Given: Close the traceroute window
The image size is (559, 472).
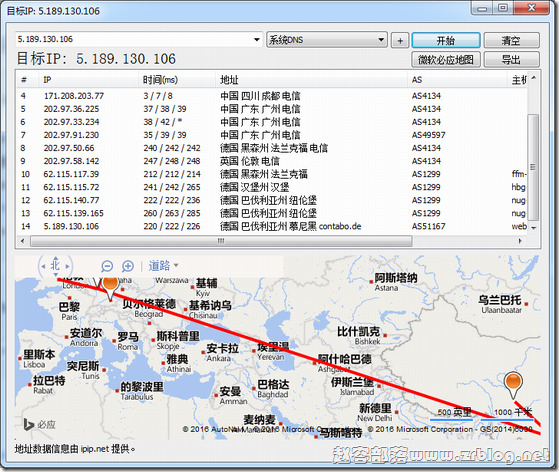Looking at the screenshot, I should point(532,8).
